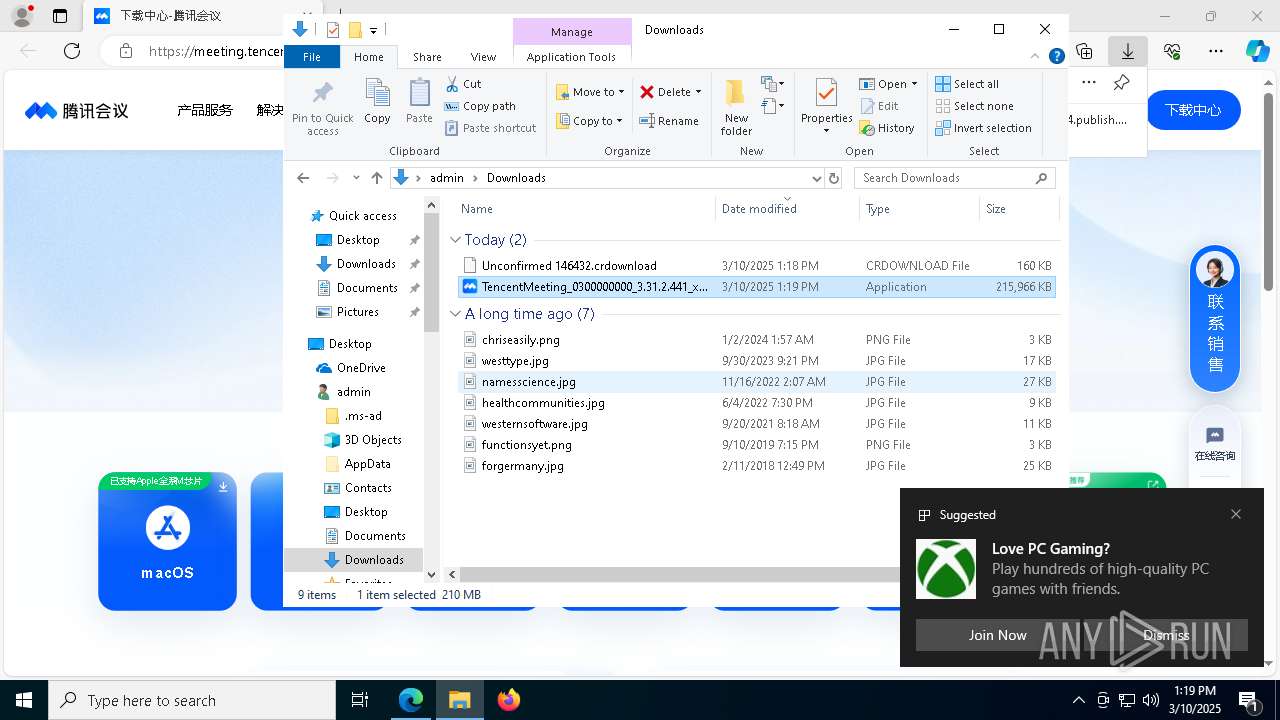Close the Suggested notification

click(x=1236, y=514)
